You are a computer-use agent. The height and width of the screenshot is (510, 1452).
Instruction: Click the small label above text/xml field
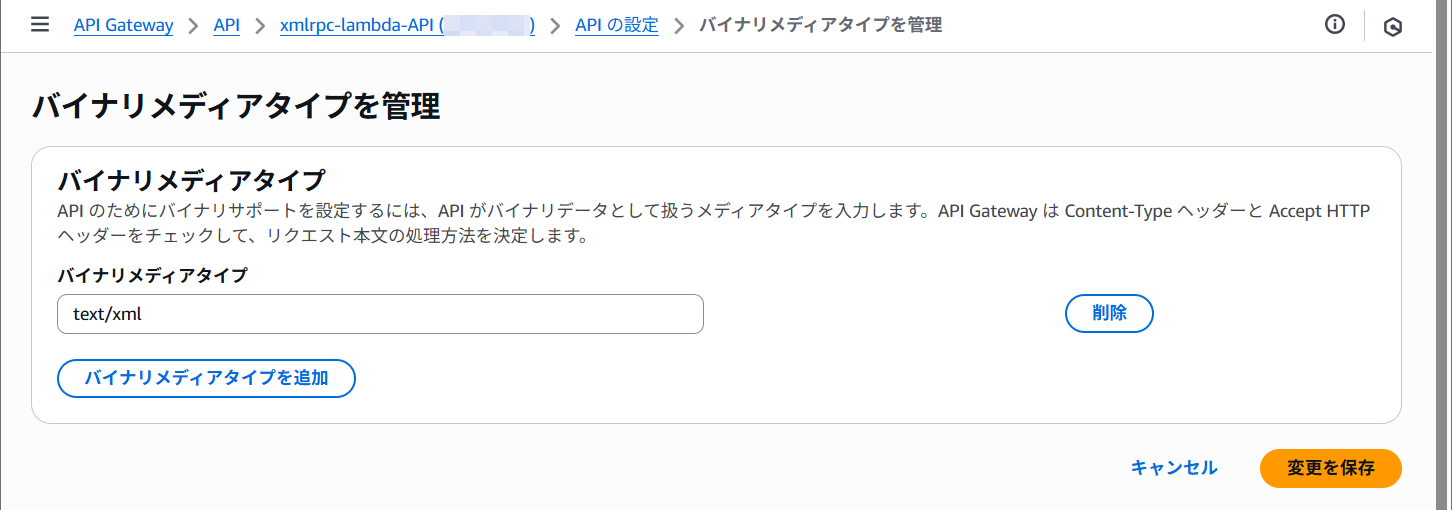[152, 275]
